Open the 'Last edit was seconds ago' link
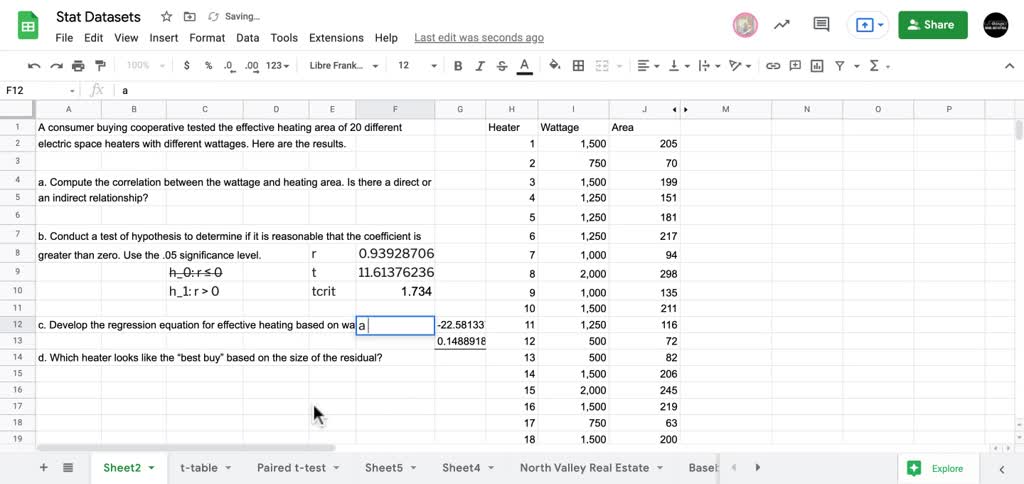Viewport: 1024px width, 484px height. tap(479, 38)
